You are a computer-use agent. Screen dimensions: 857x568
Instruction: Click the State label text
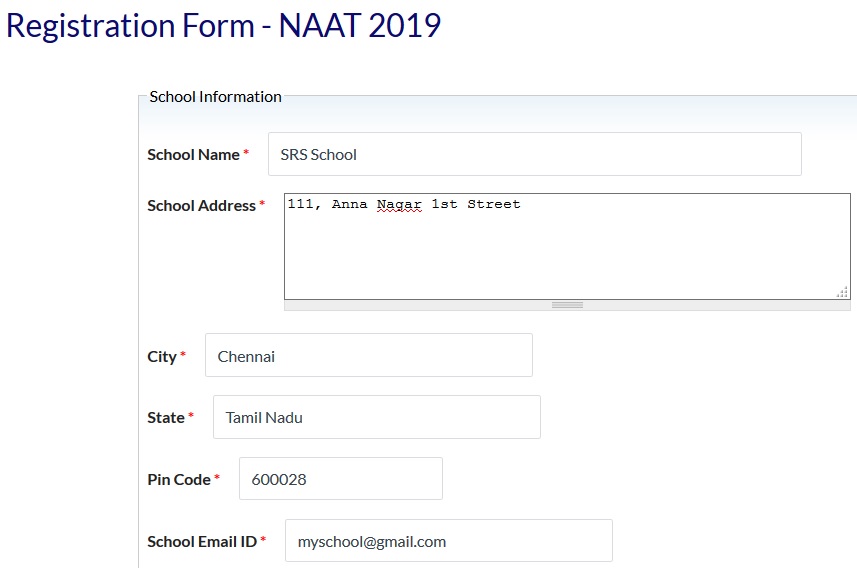(166, 417)
